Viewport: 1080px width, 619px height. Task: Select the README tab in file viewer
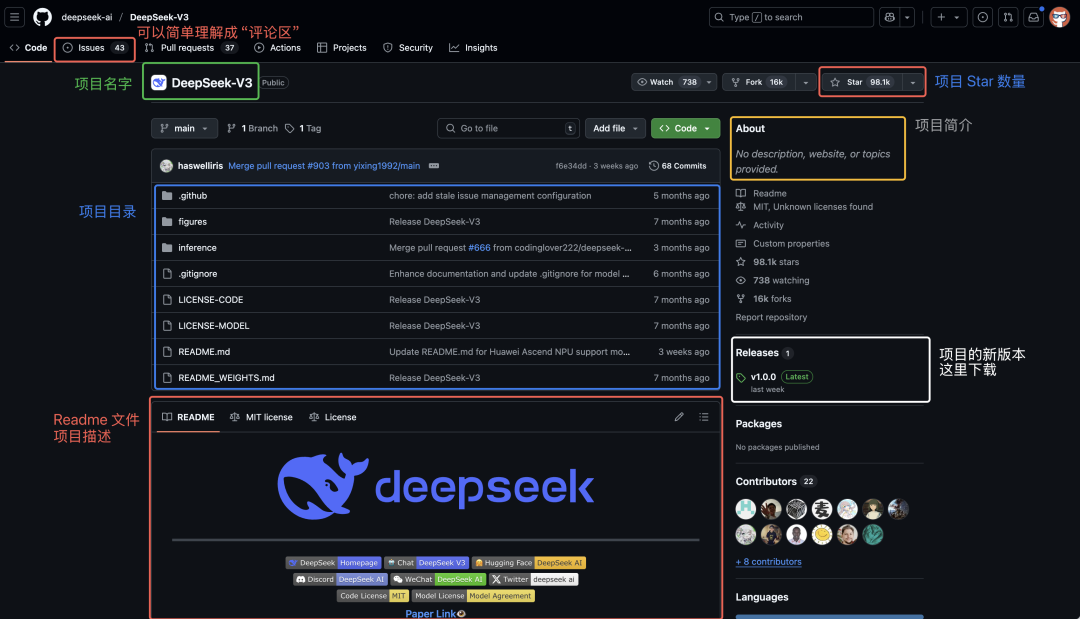coord(188,417)
